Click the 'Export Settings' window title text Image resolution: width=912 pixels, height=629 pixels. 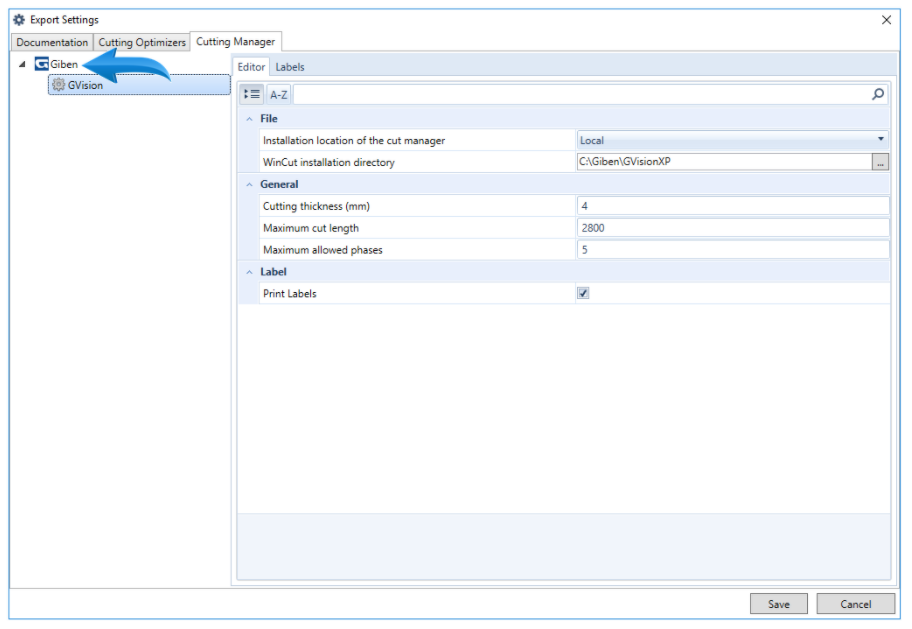(65, 20)
